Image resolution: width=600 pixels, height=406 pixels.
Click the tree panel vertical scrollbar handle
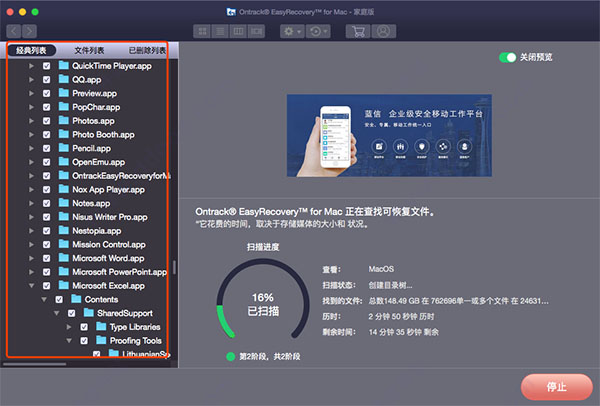click(174, 267)
